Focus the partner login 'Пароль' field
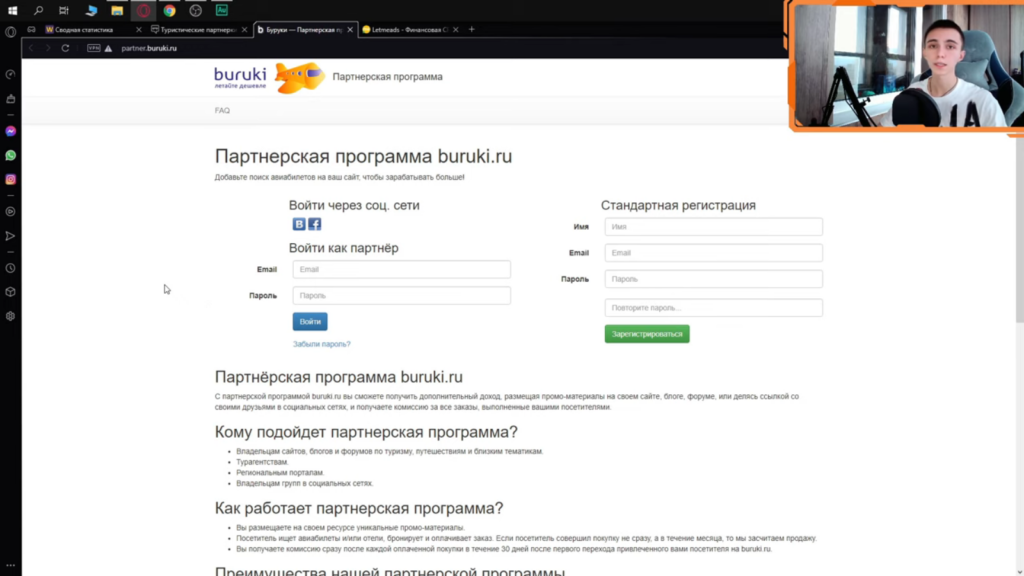This screenshot has height=576, width=1024. (x=402, y=295)
